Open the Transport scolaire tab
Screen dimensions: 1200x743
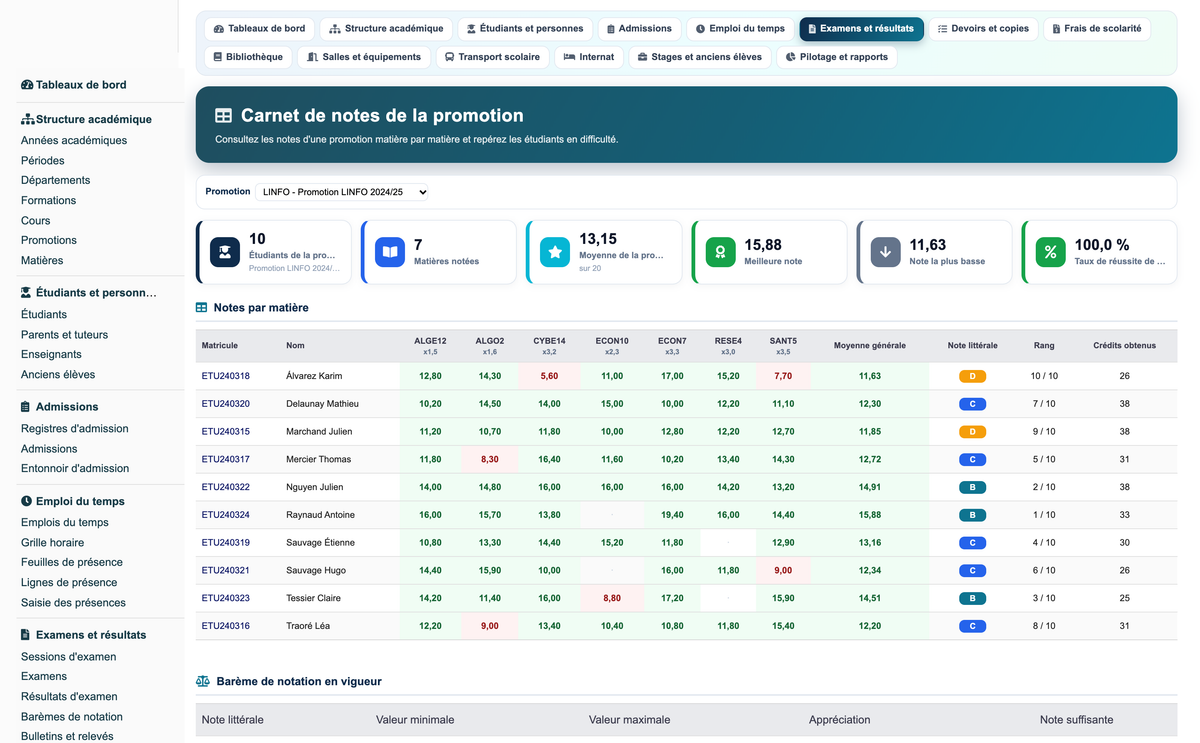493,57
